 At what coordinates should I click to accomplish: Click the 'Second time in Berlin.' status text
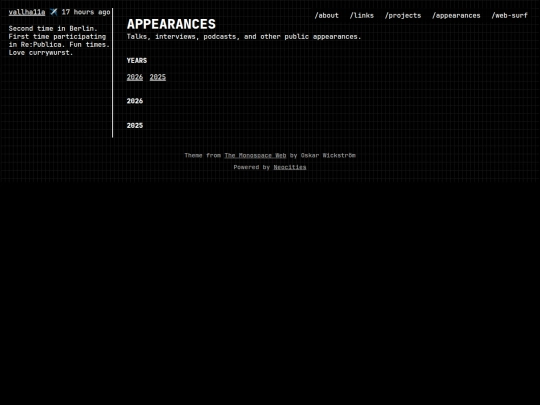coord(53,28)
